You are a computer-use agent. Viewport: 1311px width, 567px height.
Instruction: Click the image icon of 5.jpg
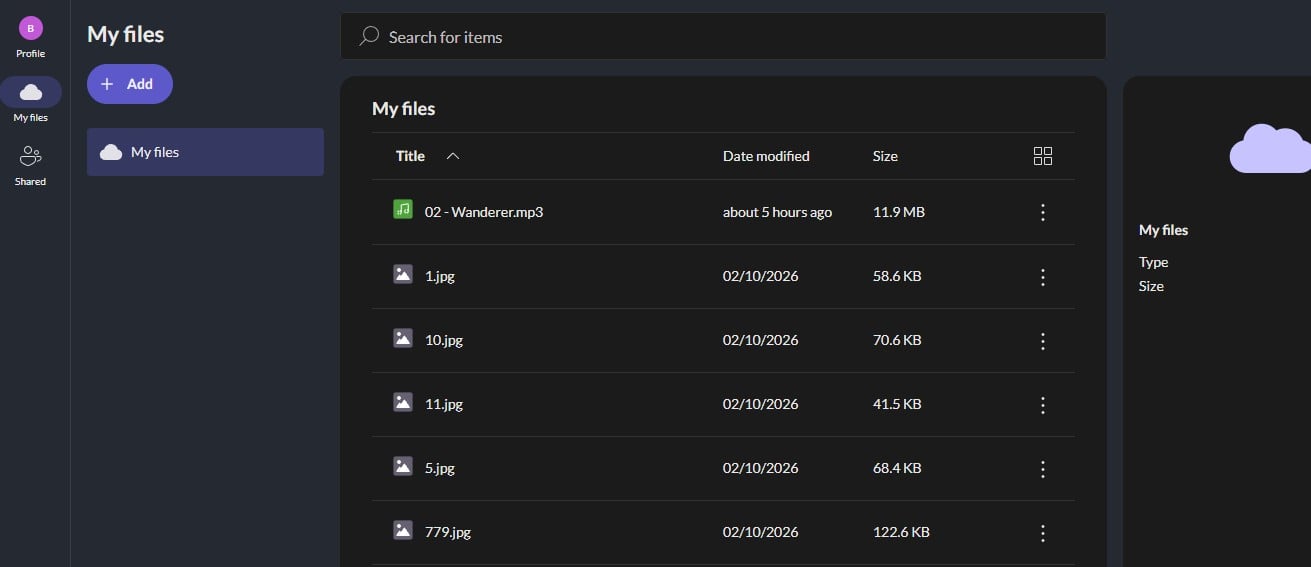tap(403, 466)
